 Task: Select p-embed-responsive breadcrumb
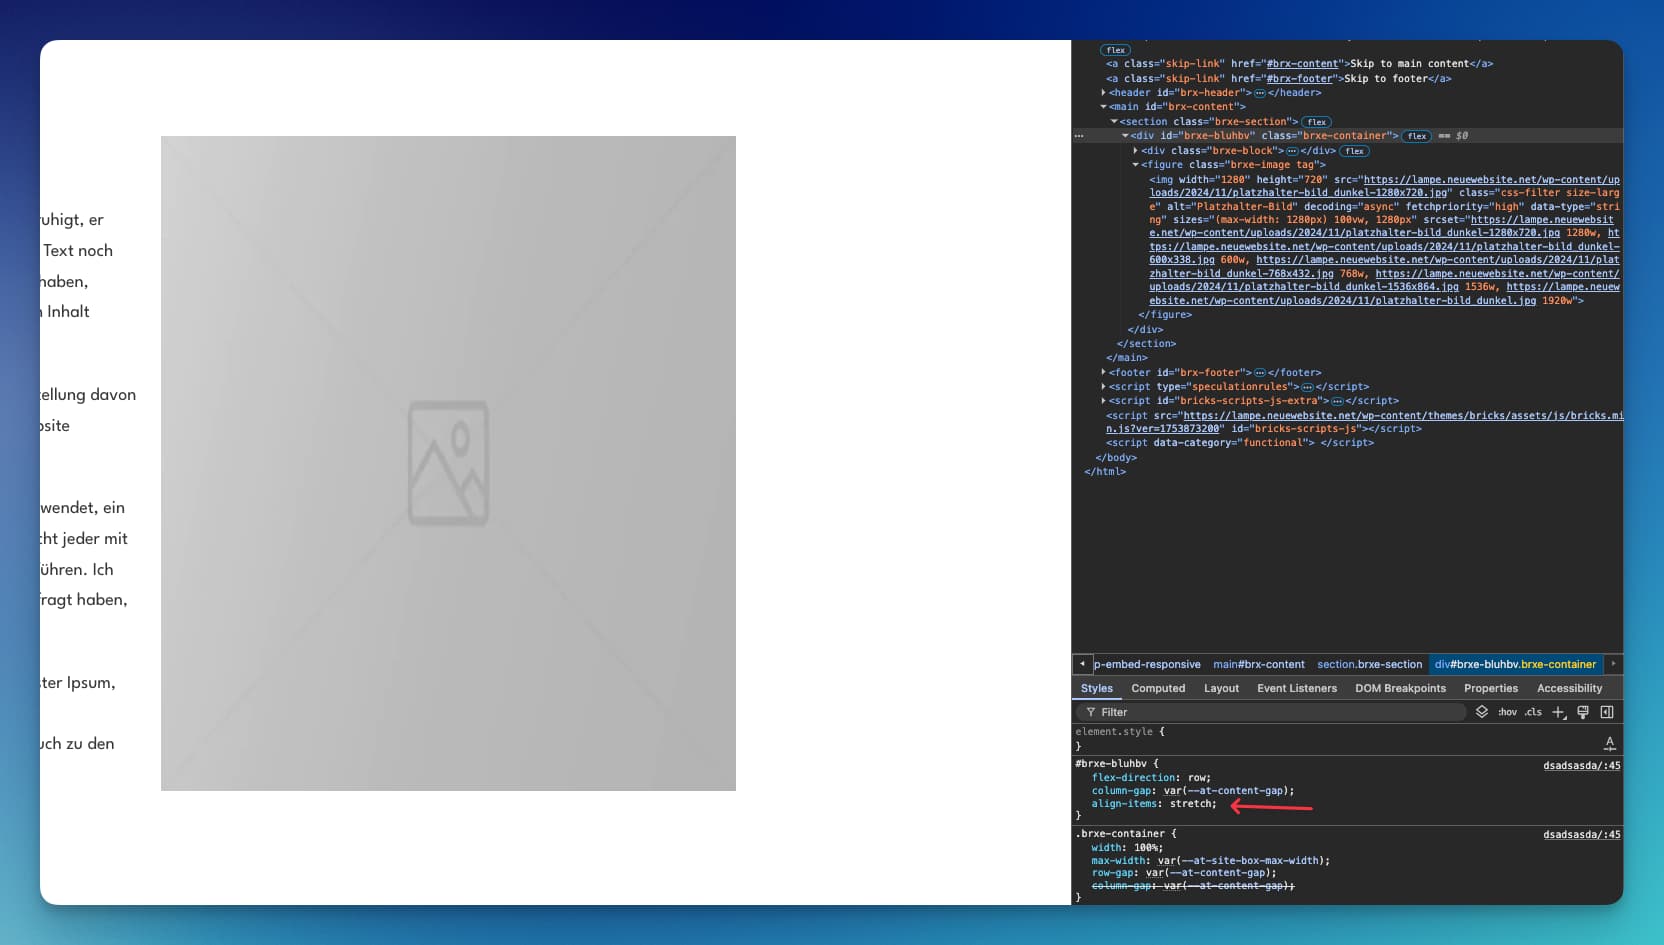pyautogui.click(x=1146, y=664)
